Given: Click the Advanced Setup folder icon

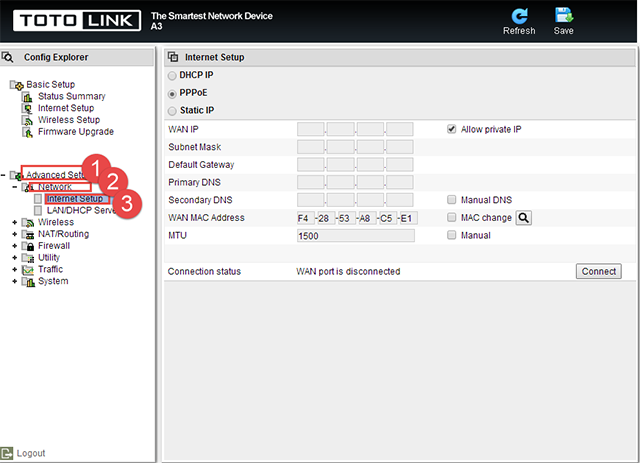Looking at the screenshot, I should click(16, 176).
